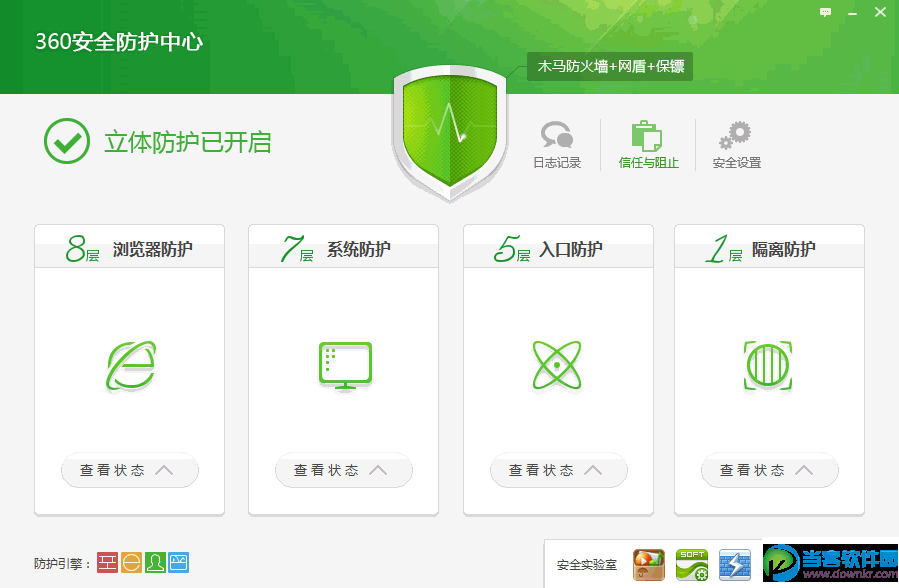Expand 查看状态 under 浏览器防护
The image size is (899, 588).
pyautogui.click(x=130, y=471)
